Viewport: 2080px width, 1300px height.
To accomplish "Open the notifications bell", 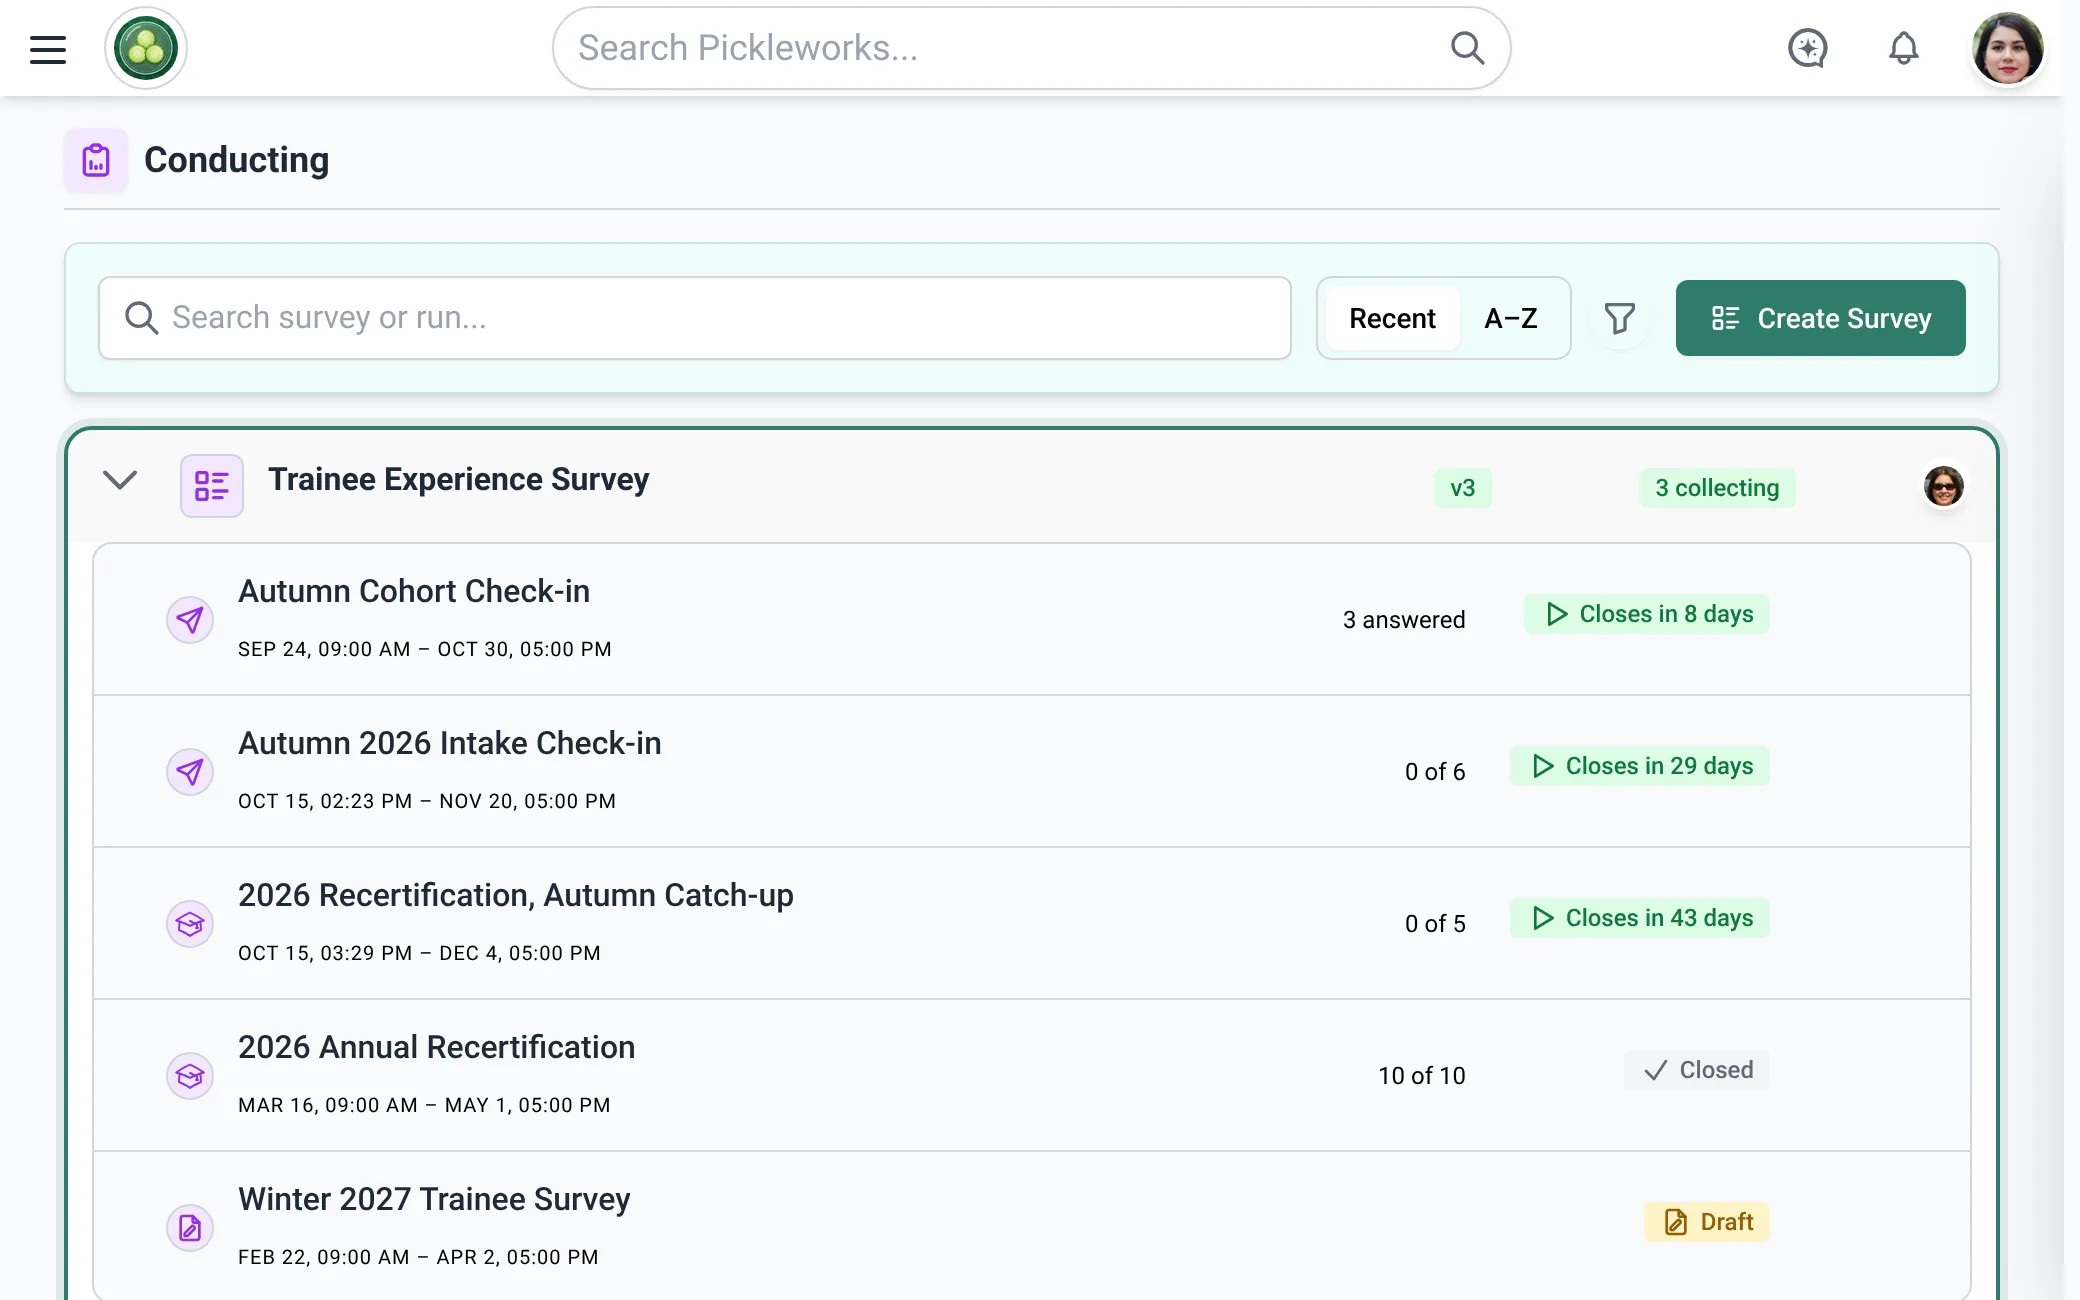I will (x=1903, y=48).
